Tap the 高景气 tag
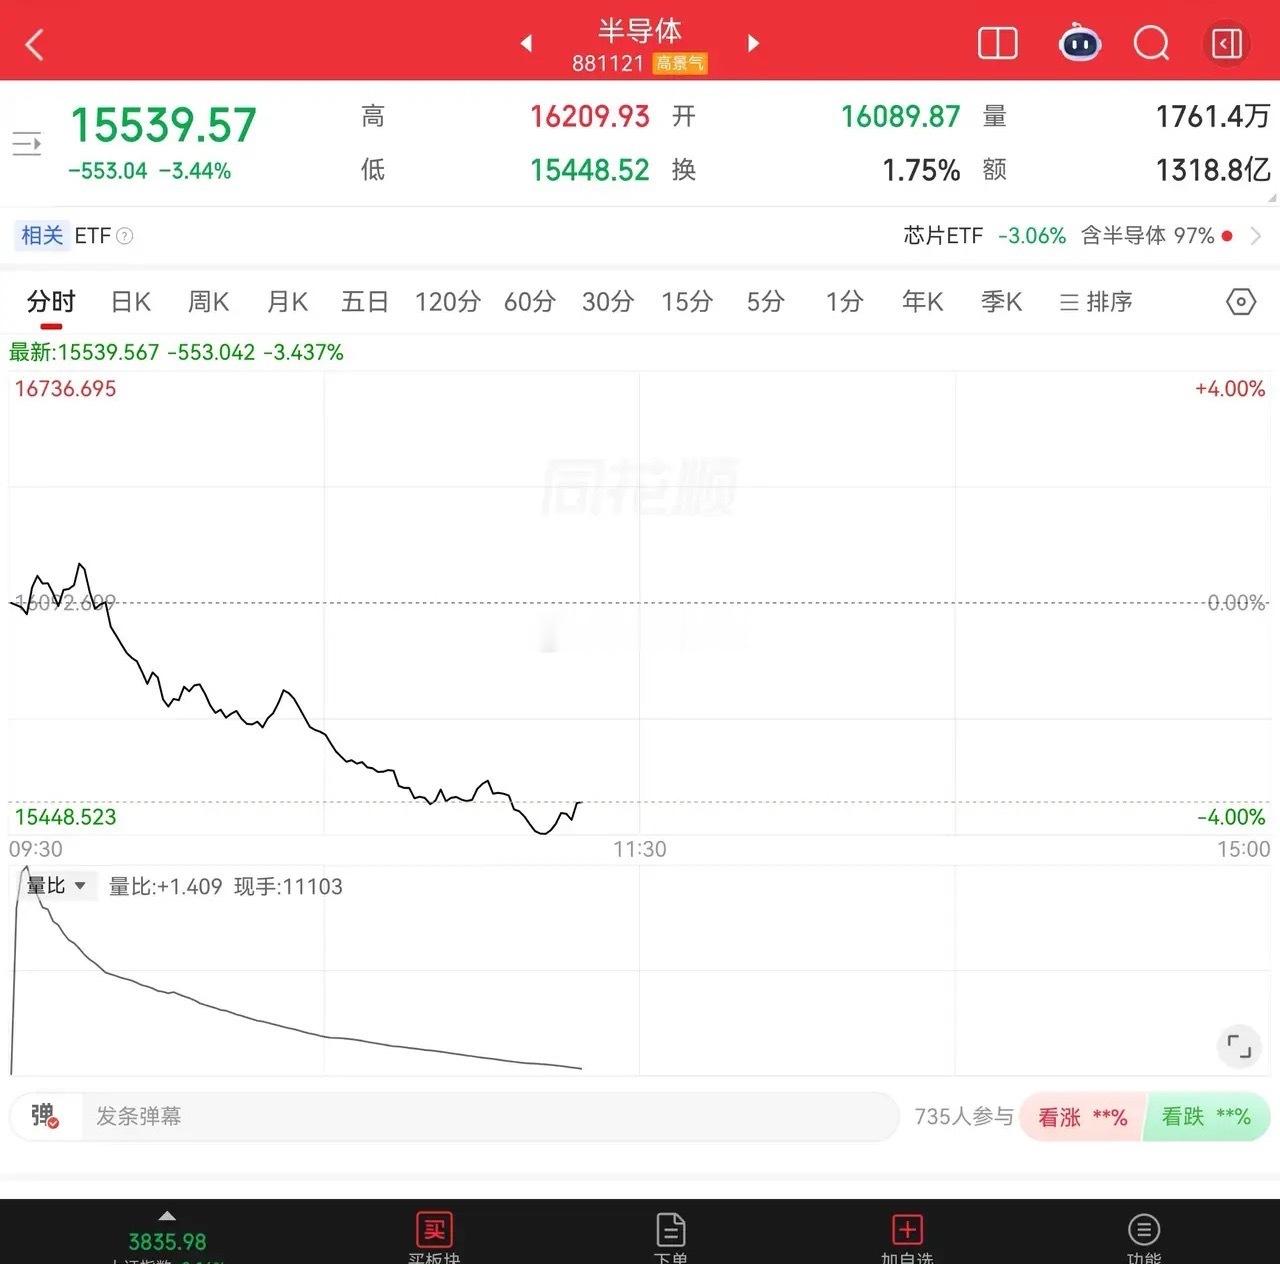This screenshot has height=1264, width=1280. 680,63
